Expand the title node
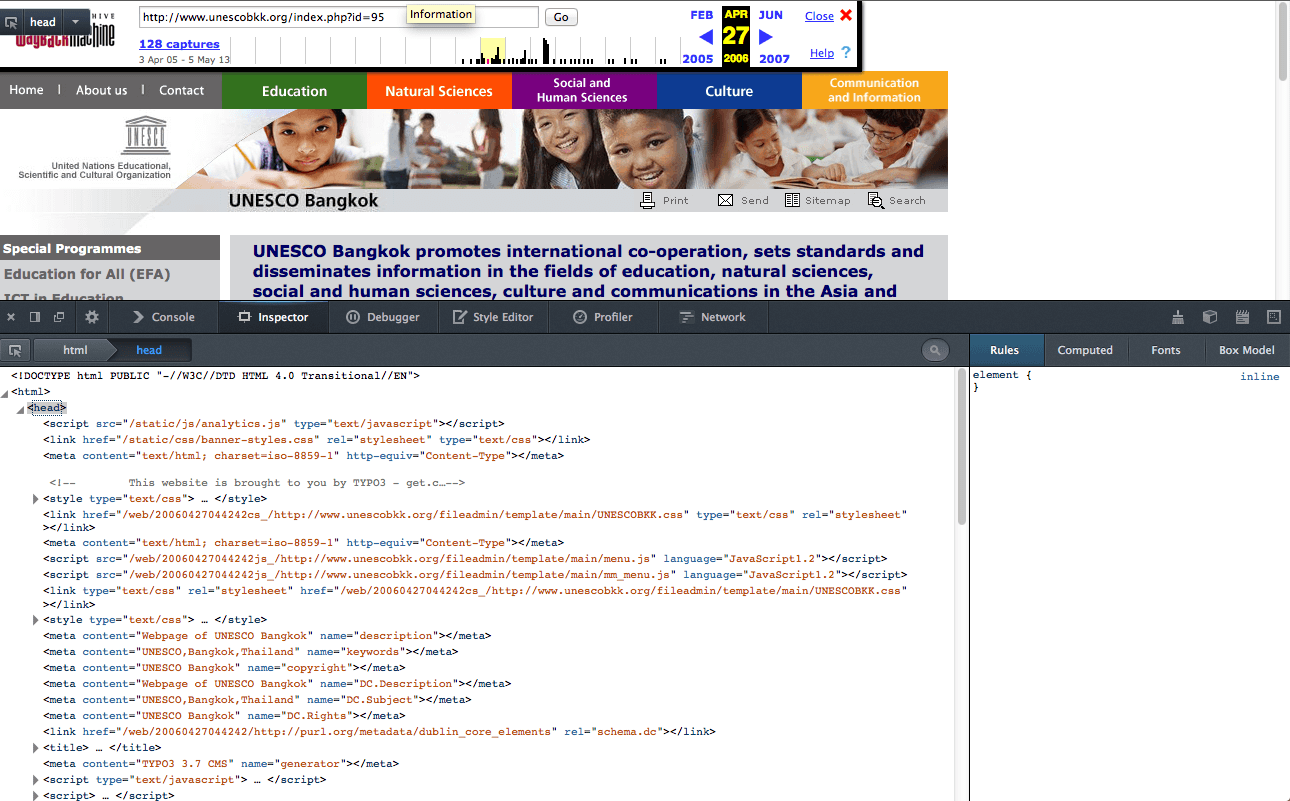The image size is (1290, 801). click(36, 747)
